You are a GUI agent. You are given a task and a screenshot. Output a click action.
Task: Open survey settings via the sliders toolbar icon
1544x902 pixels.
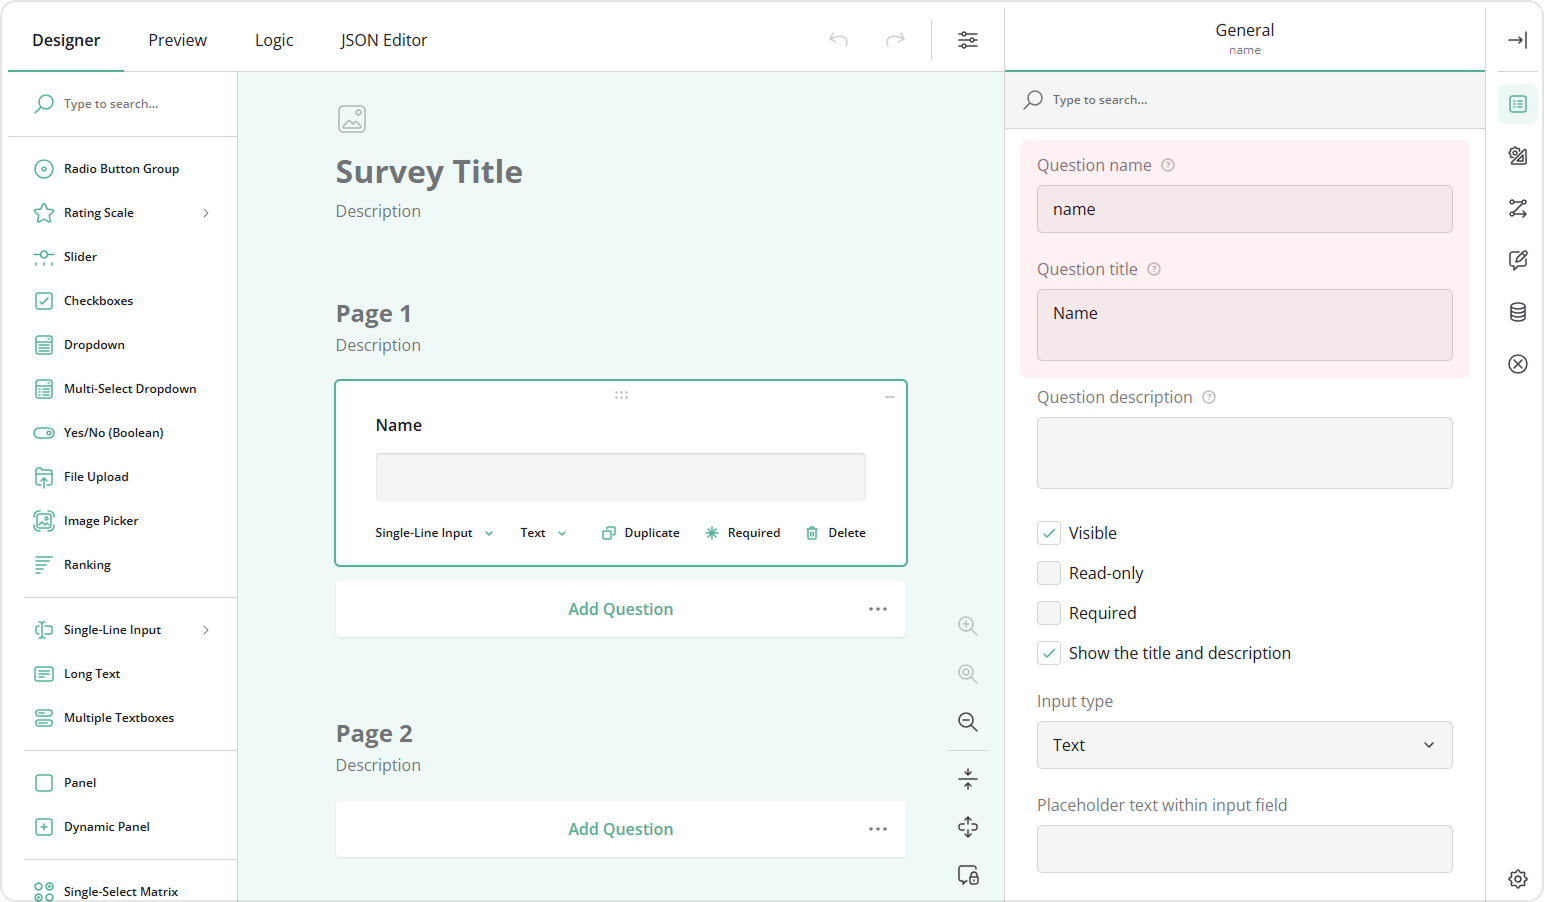click(x=967, y=40)
